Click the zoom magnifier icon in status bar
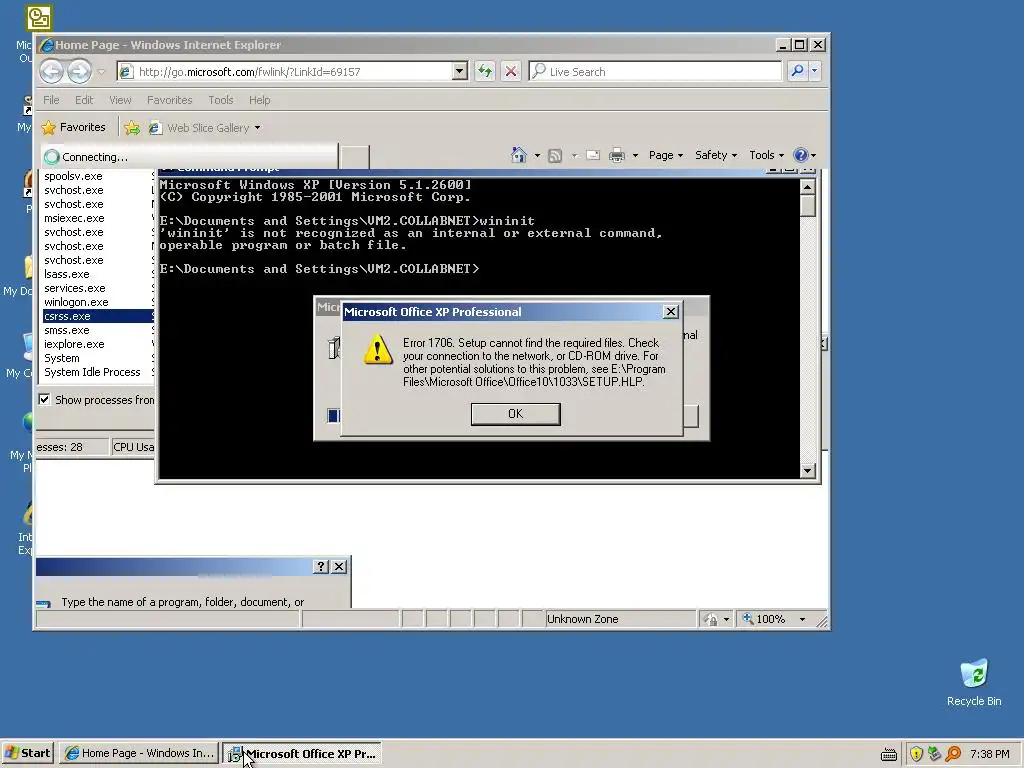The image size is (1024, 768). [x=748, y=618]
